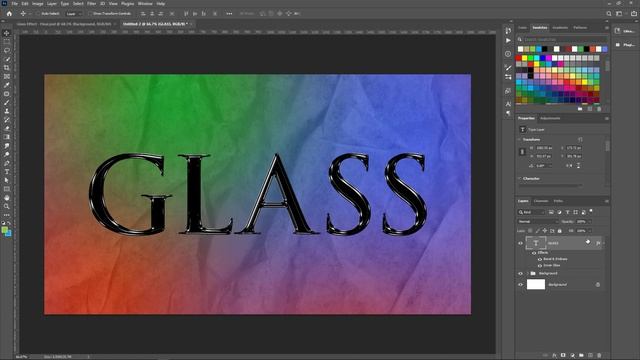Select the Zoom tool
The width and height of the screenshot is (640, 360).
7,207
